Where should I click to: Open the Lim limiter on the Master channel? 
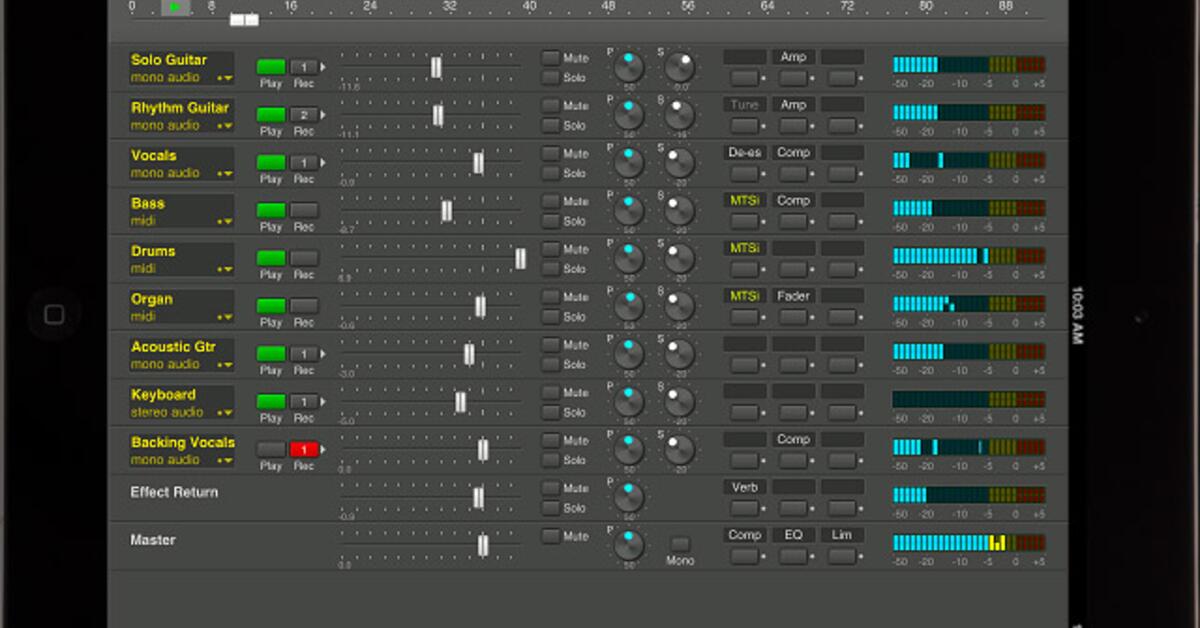click(x=842, y=535)
